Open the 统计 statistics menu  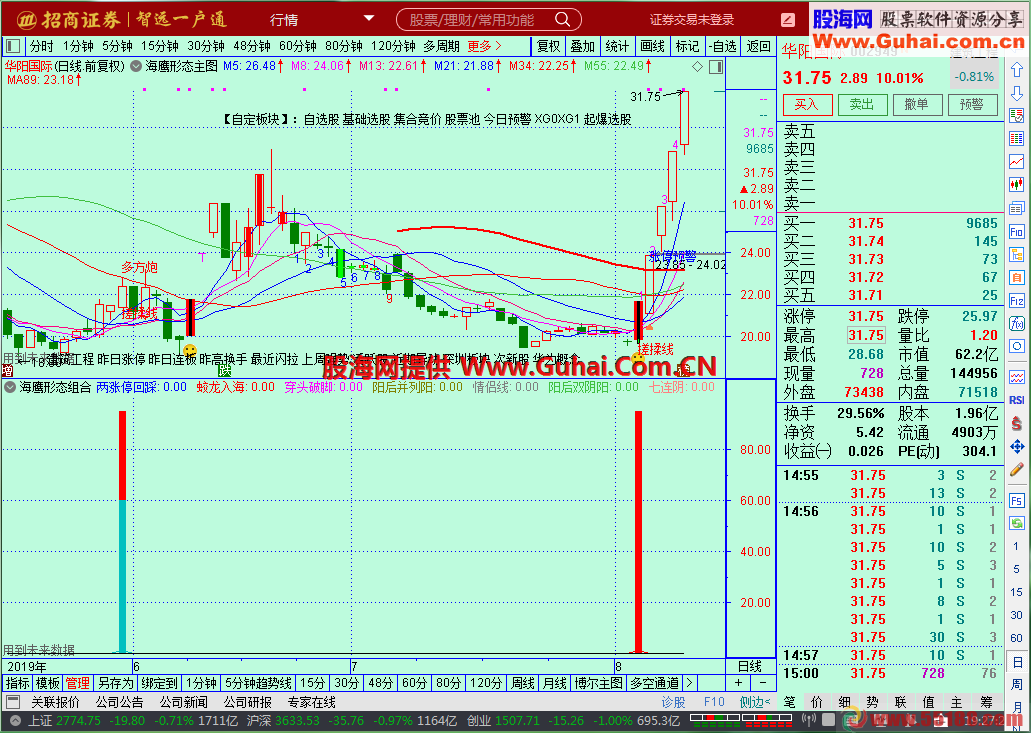(617, 46)
